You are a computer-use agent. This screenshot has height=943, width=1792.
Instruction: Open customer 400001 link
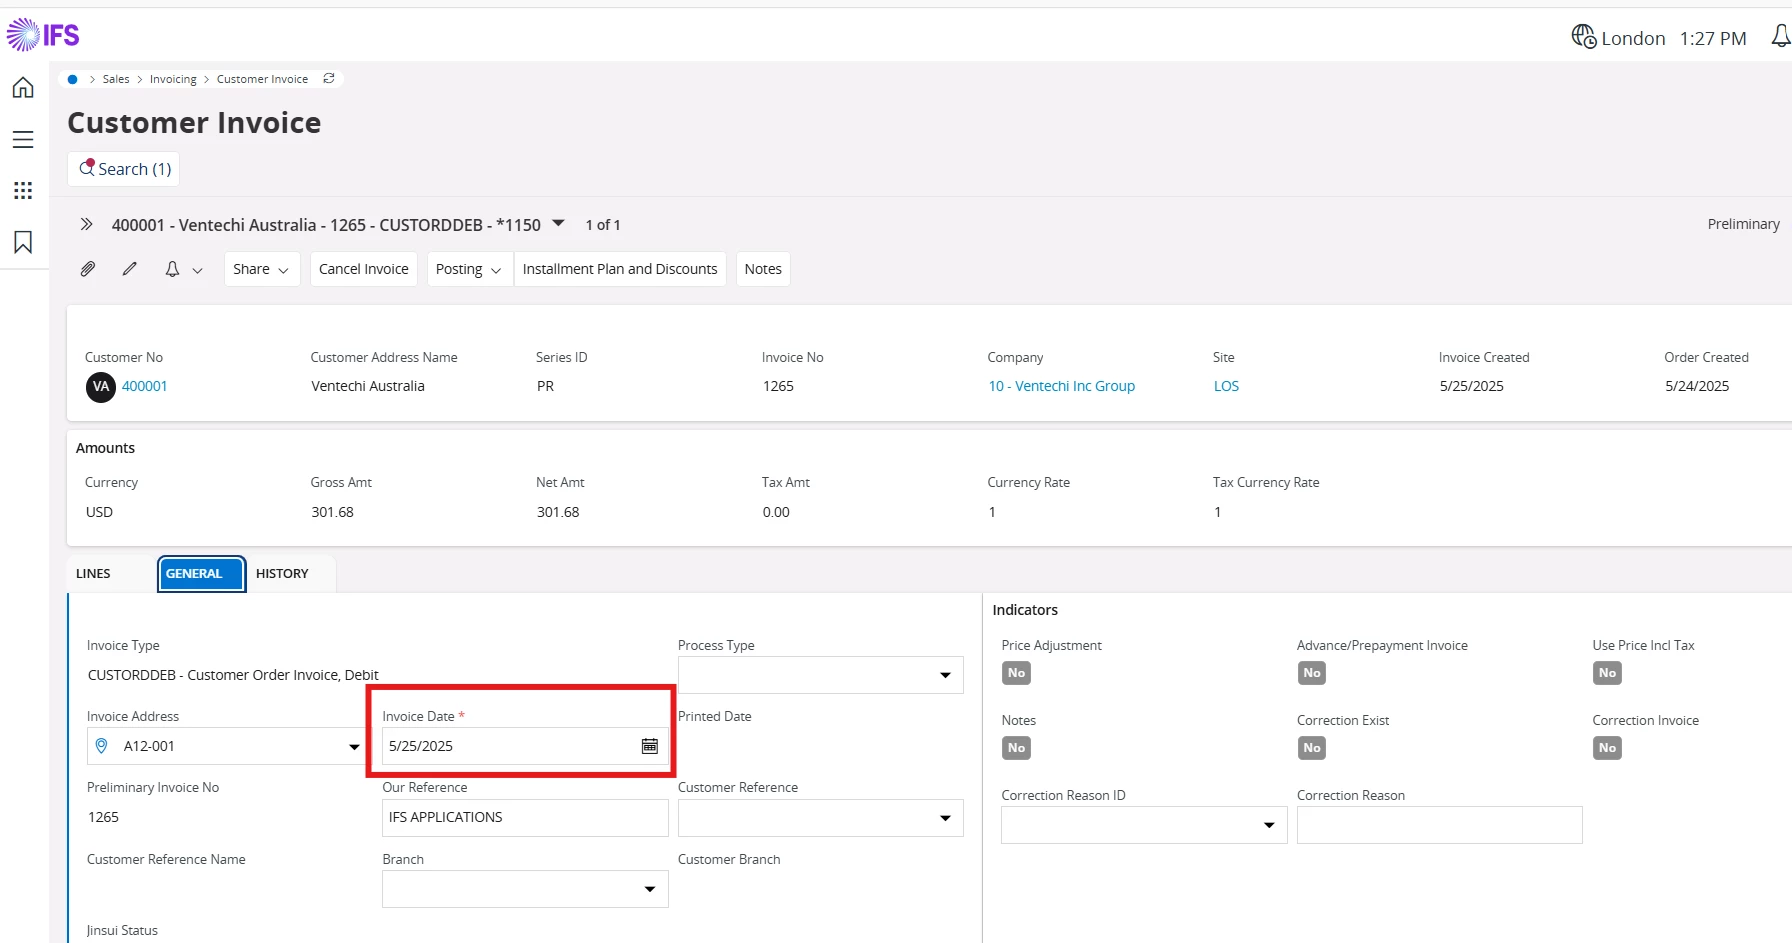(145, 386)
